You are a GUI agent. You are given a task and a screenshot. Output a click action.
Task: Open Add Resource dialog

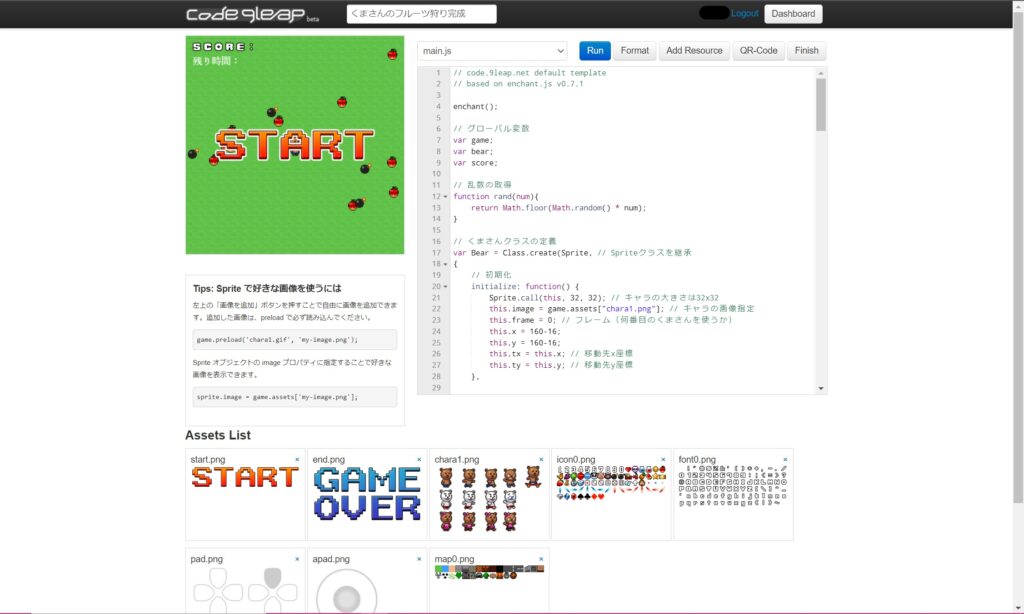tap(694, 51)
